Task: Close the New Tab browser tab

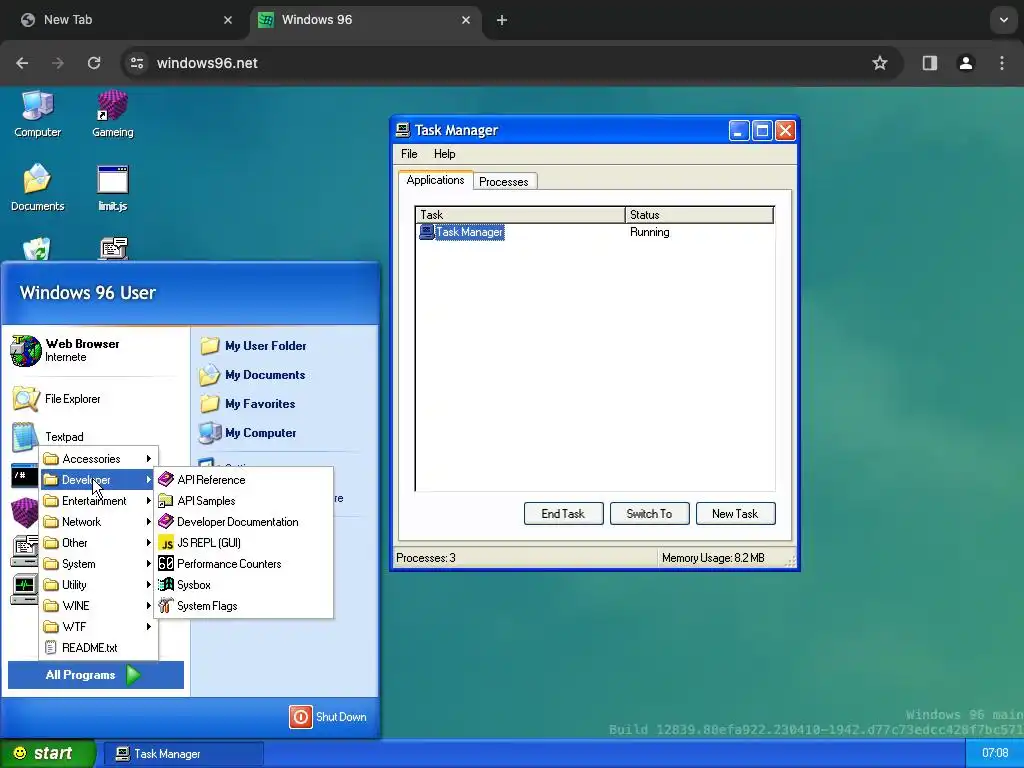Action: click(x=228, y=20)
